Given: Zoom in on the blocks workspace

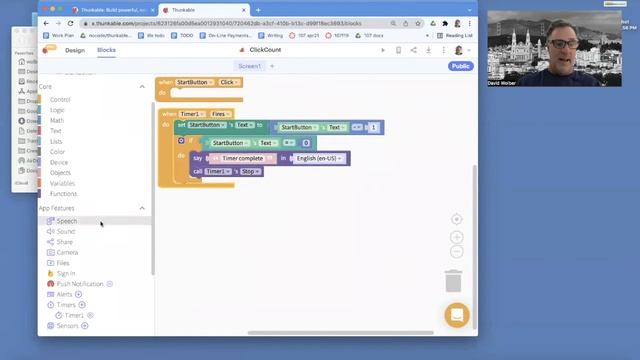Looking at the screenshot, I should 457,237.
